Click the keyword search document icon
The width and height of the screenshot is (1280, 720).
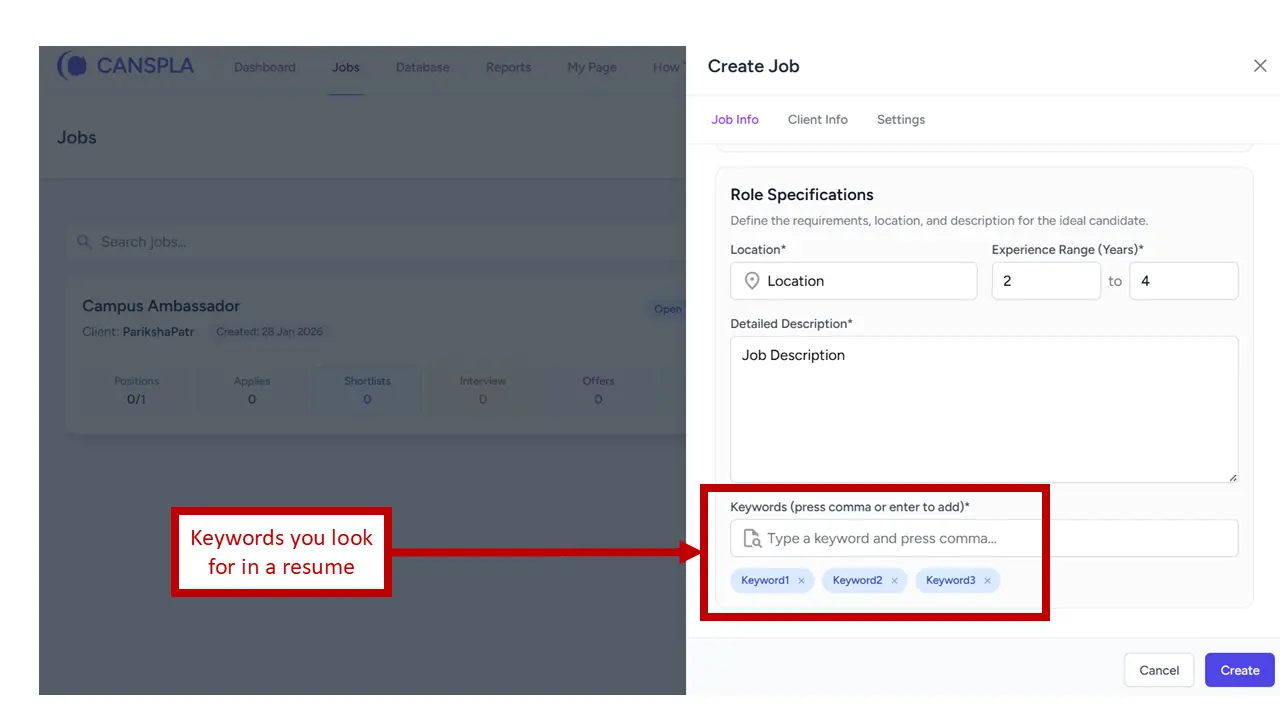click(x=752, y=539)
